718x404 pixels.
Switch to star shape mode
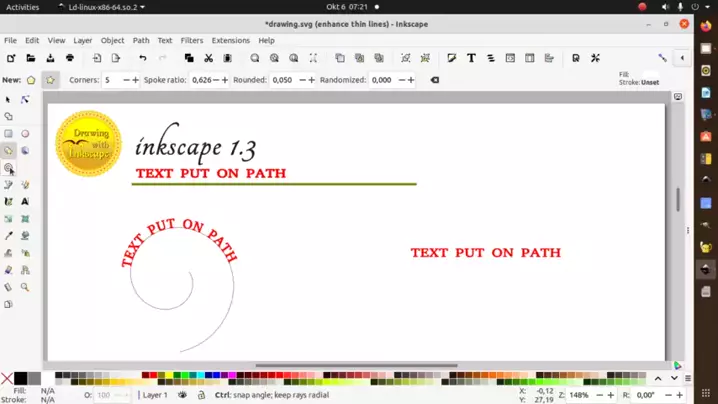[x=50, y=80]
